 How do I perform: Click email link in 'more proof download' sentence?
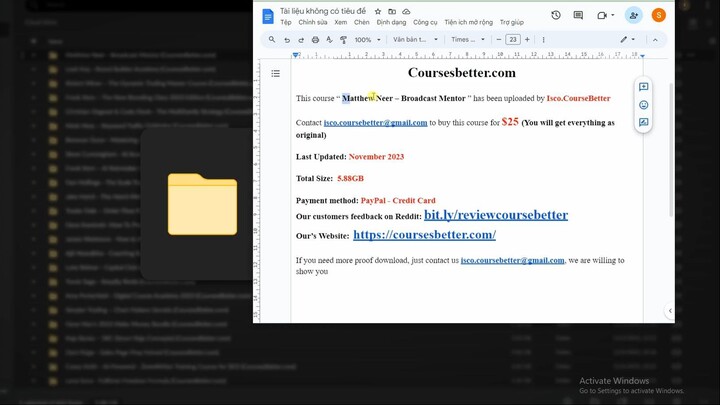[x=512, y=260]
